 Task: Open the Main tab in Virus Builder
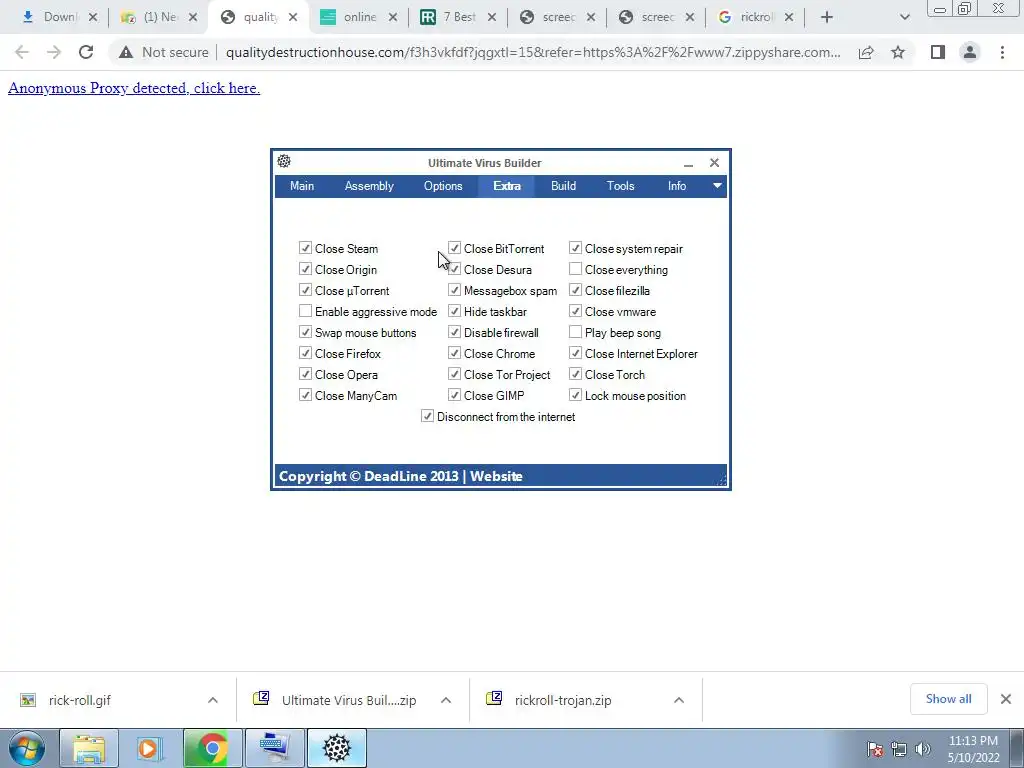click(x=302, y=186)
